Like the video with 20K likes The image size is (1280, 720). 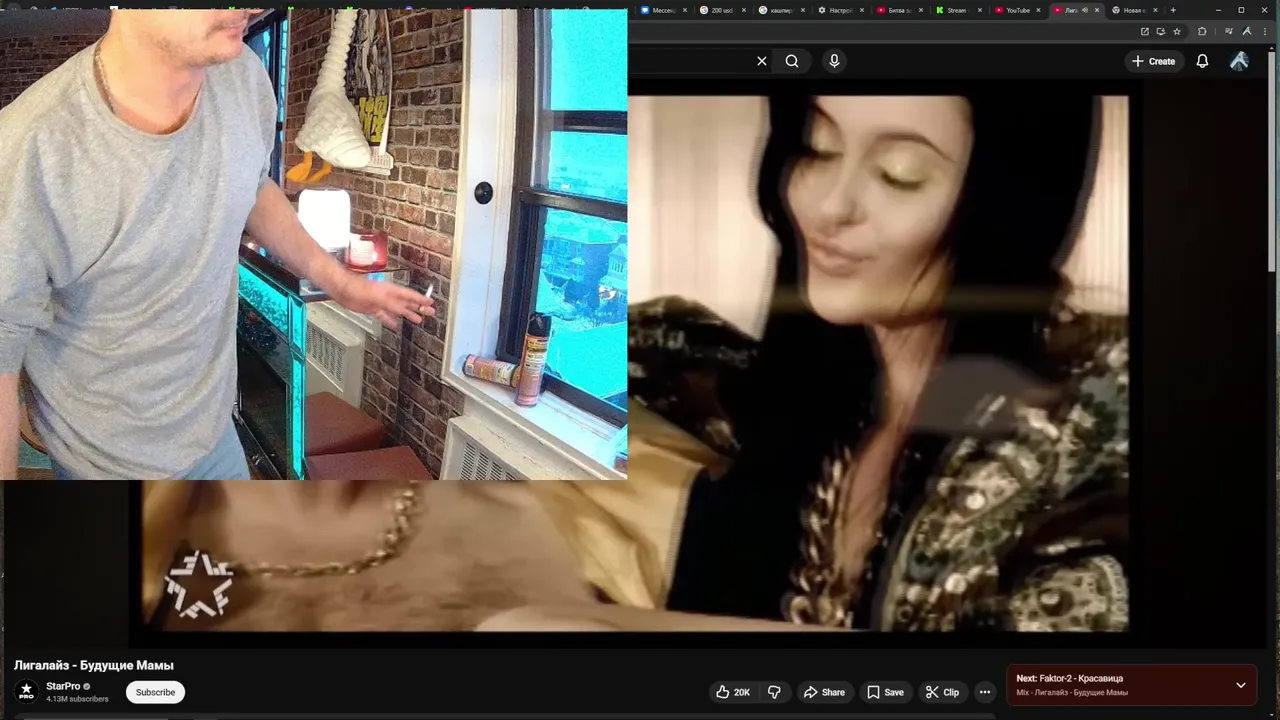pyautogui.click(x=733, y=692)
